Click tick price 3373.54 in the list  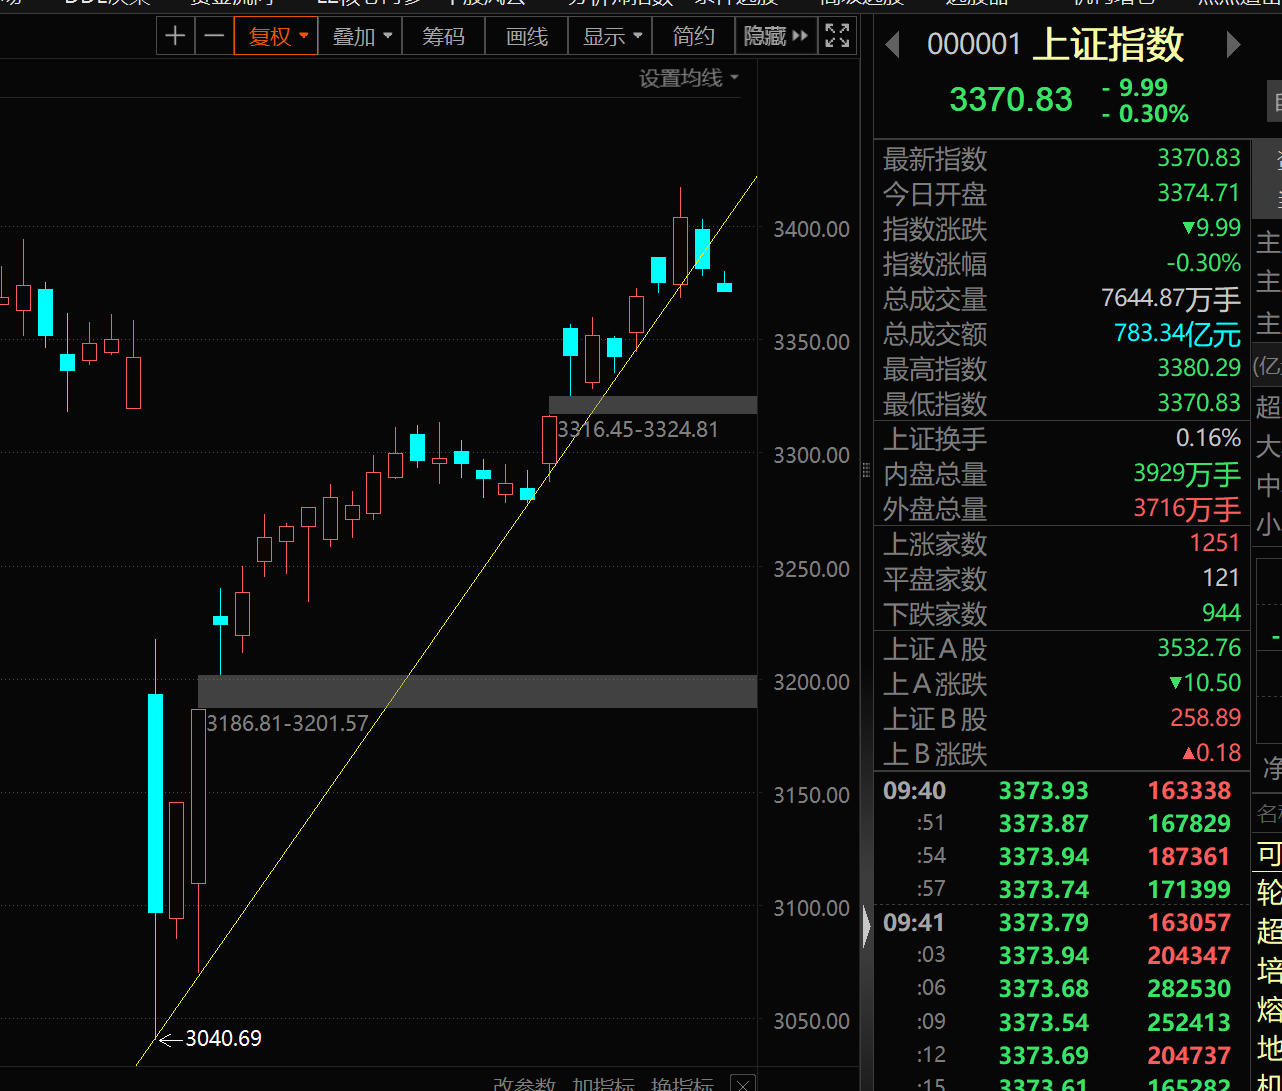pyautogui.click(x=1042, y=1021)
